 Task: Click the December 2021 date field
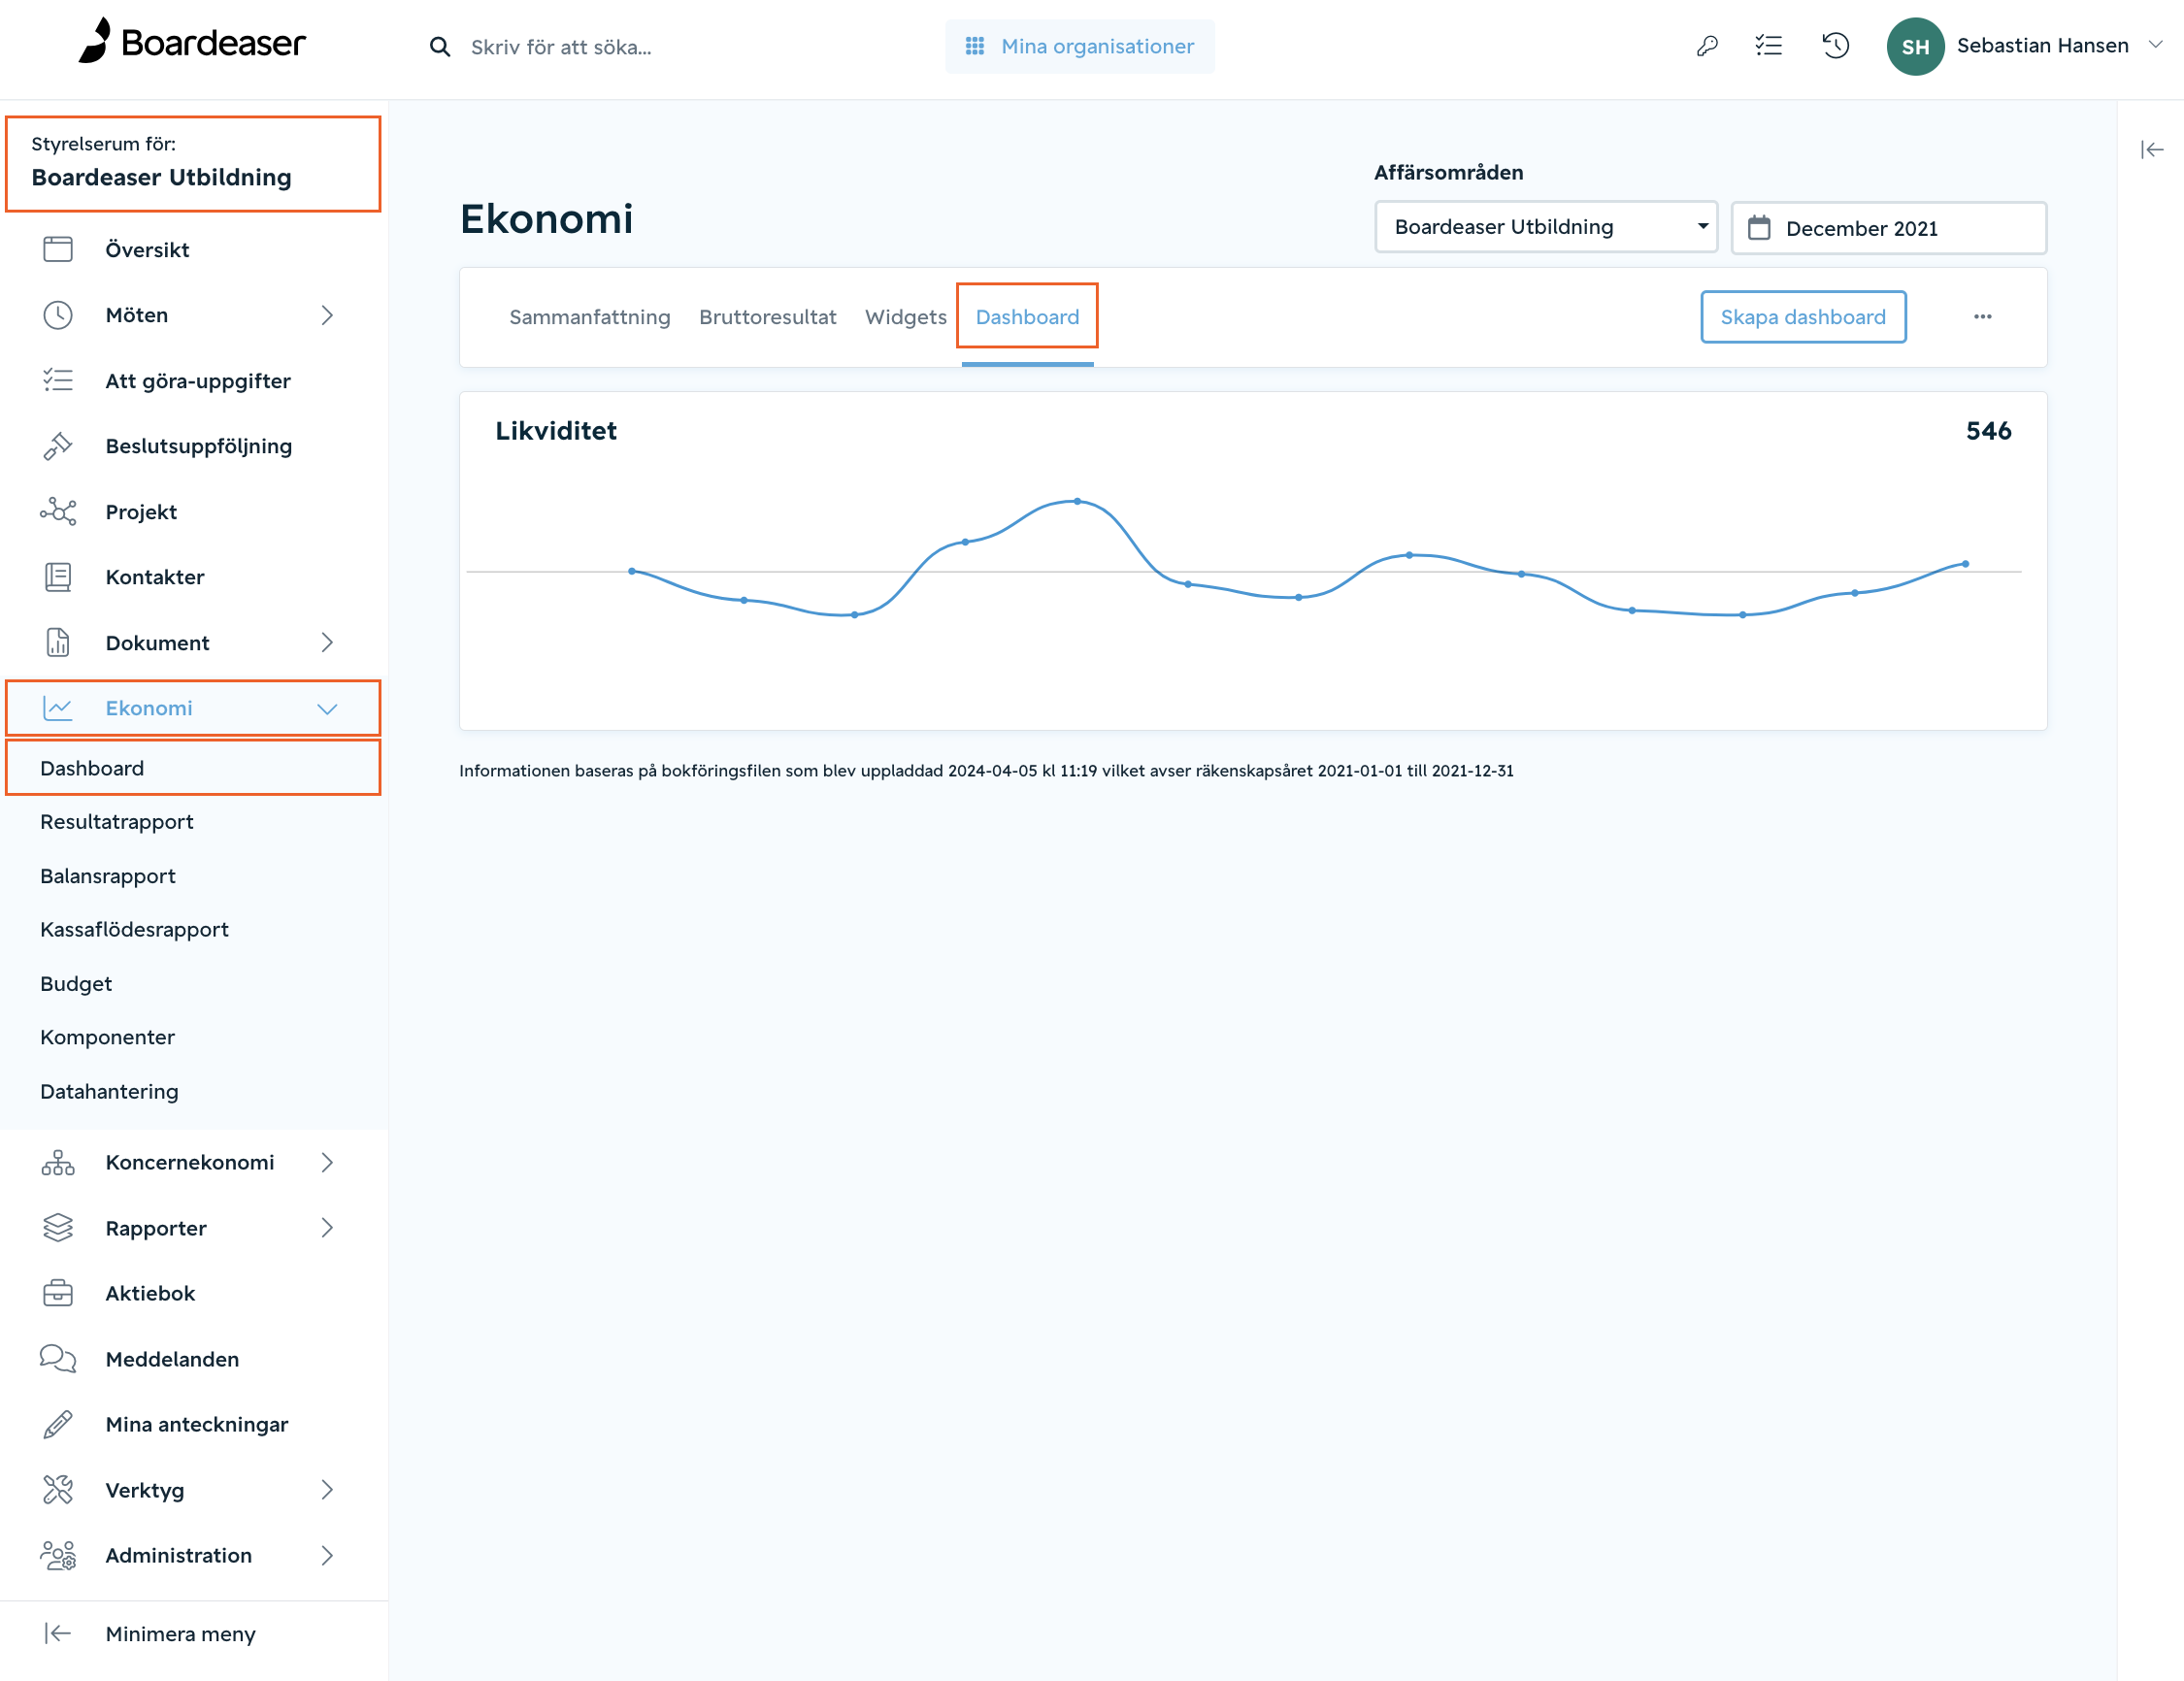(1889, 228)
